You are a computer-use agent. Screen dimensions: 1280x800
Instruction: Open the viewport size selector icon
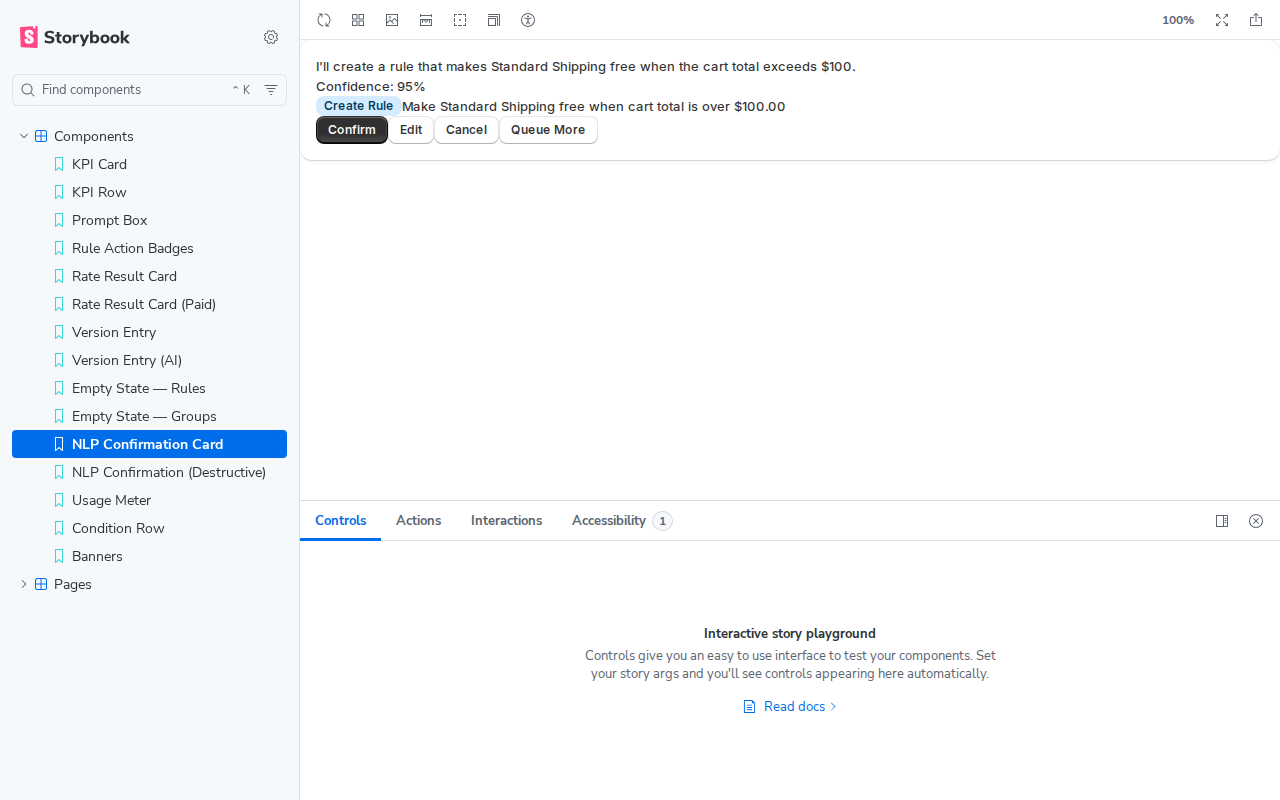(x=494, y=20)
